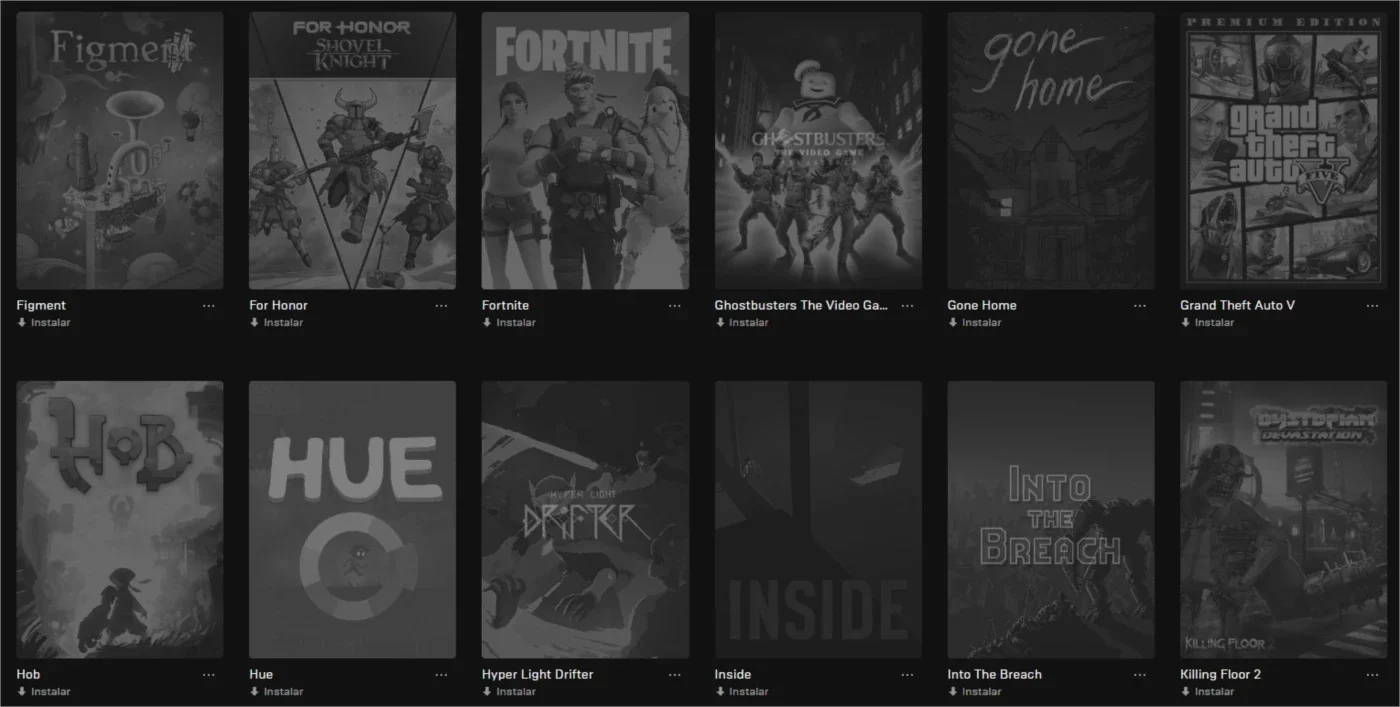The width and height of the screenshot is (1400, 707).
Task: Click Instalar under Figment
Action: point(44,323)
